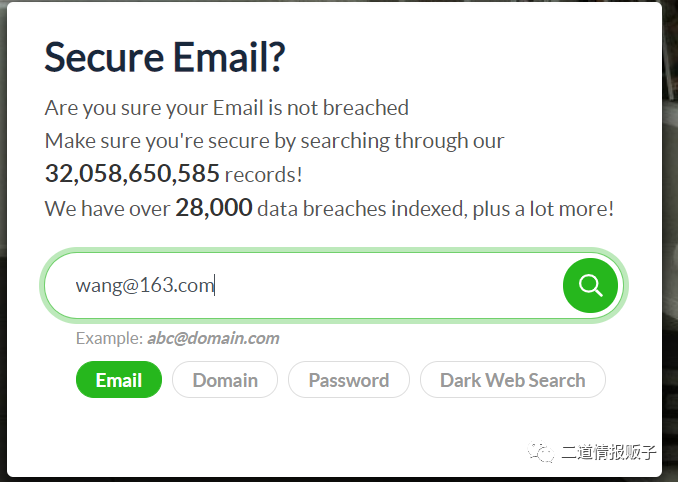
Task: Click the "Make sure you're secure" line
Action: point(274,141)
